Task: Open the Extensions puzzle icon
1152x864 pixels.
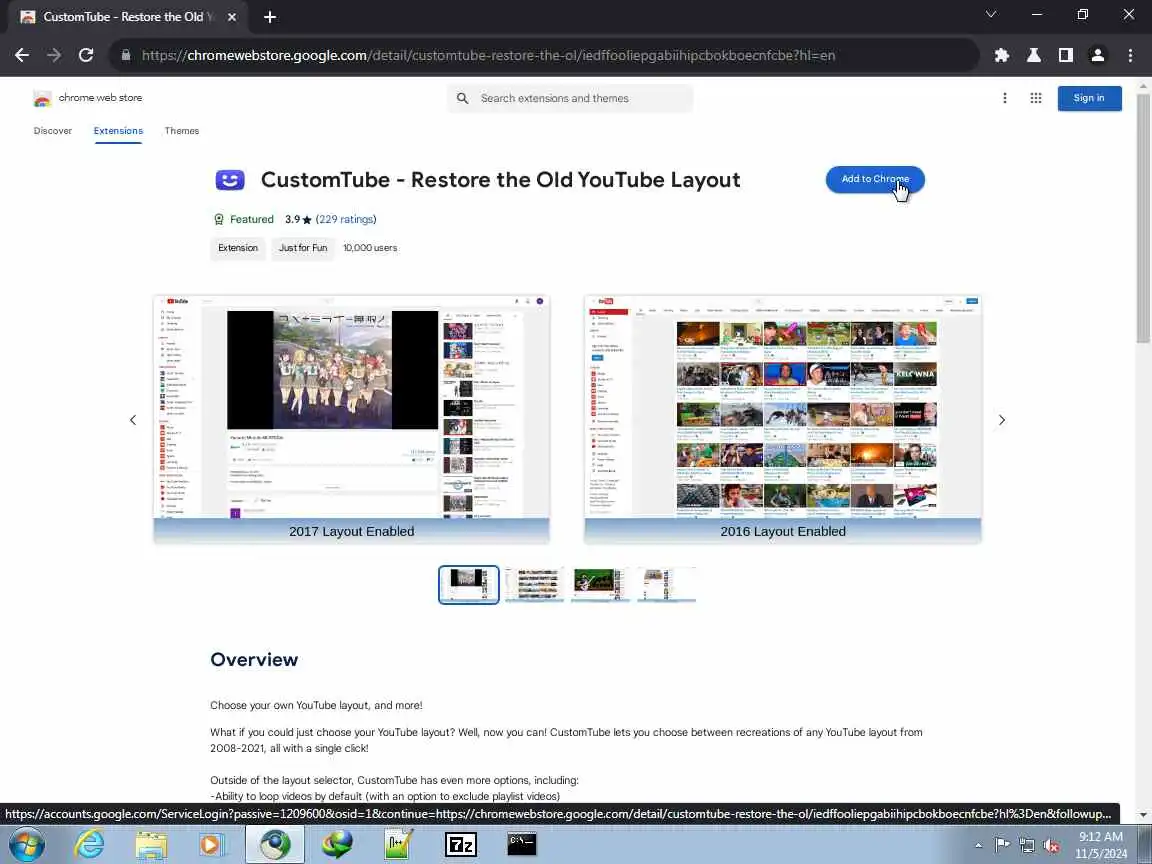Action: click(x=1001, y=55)
